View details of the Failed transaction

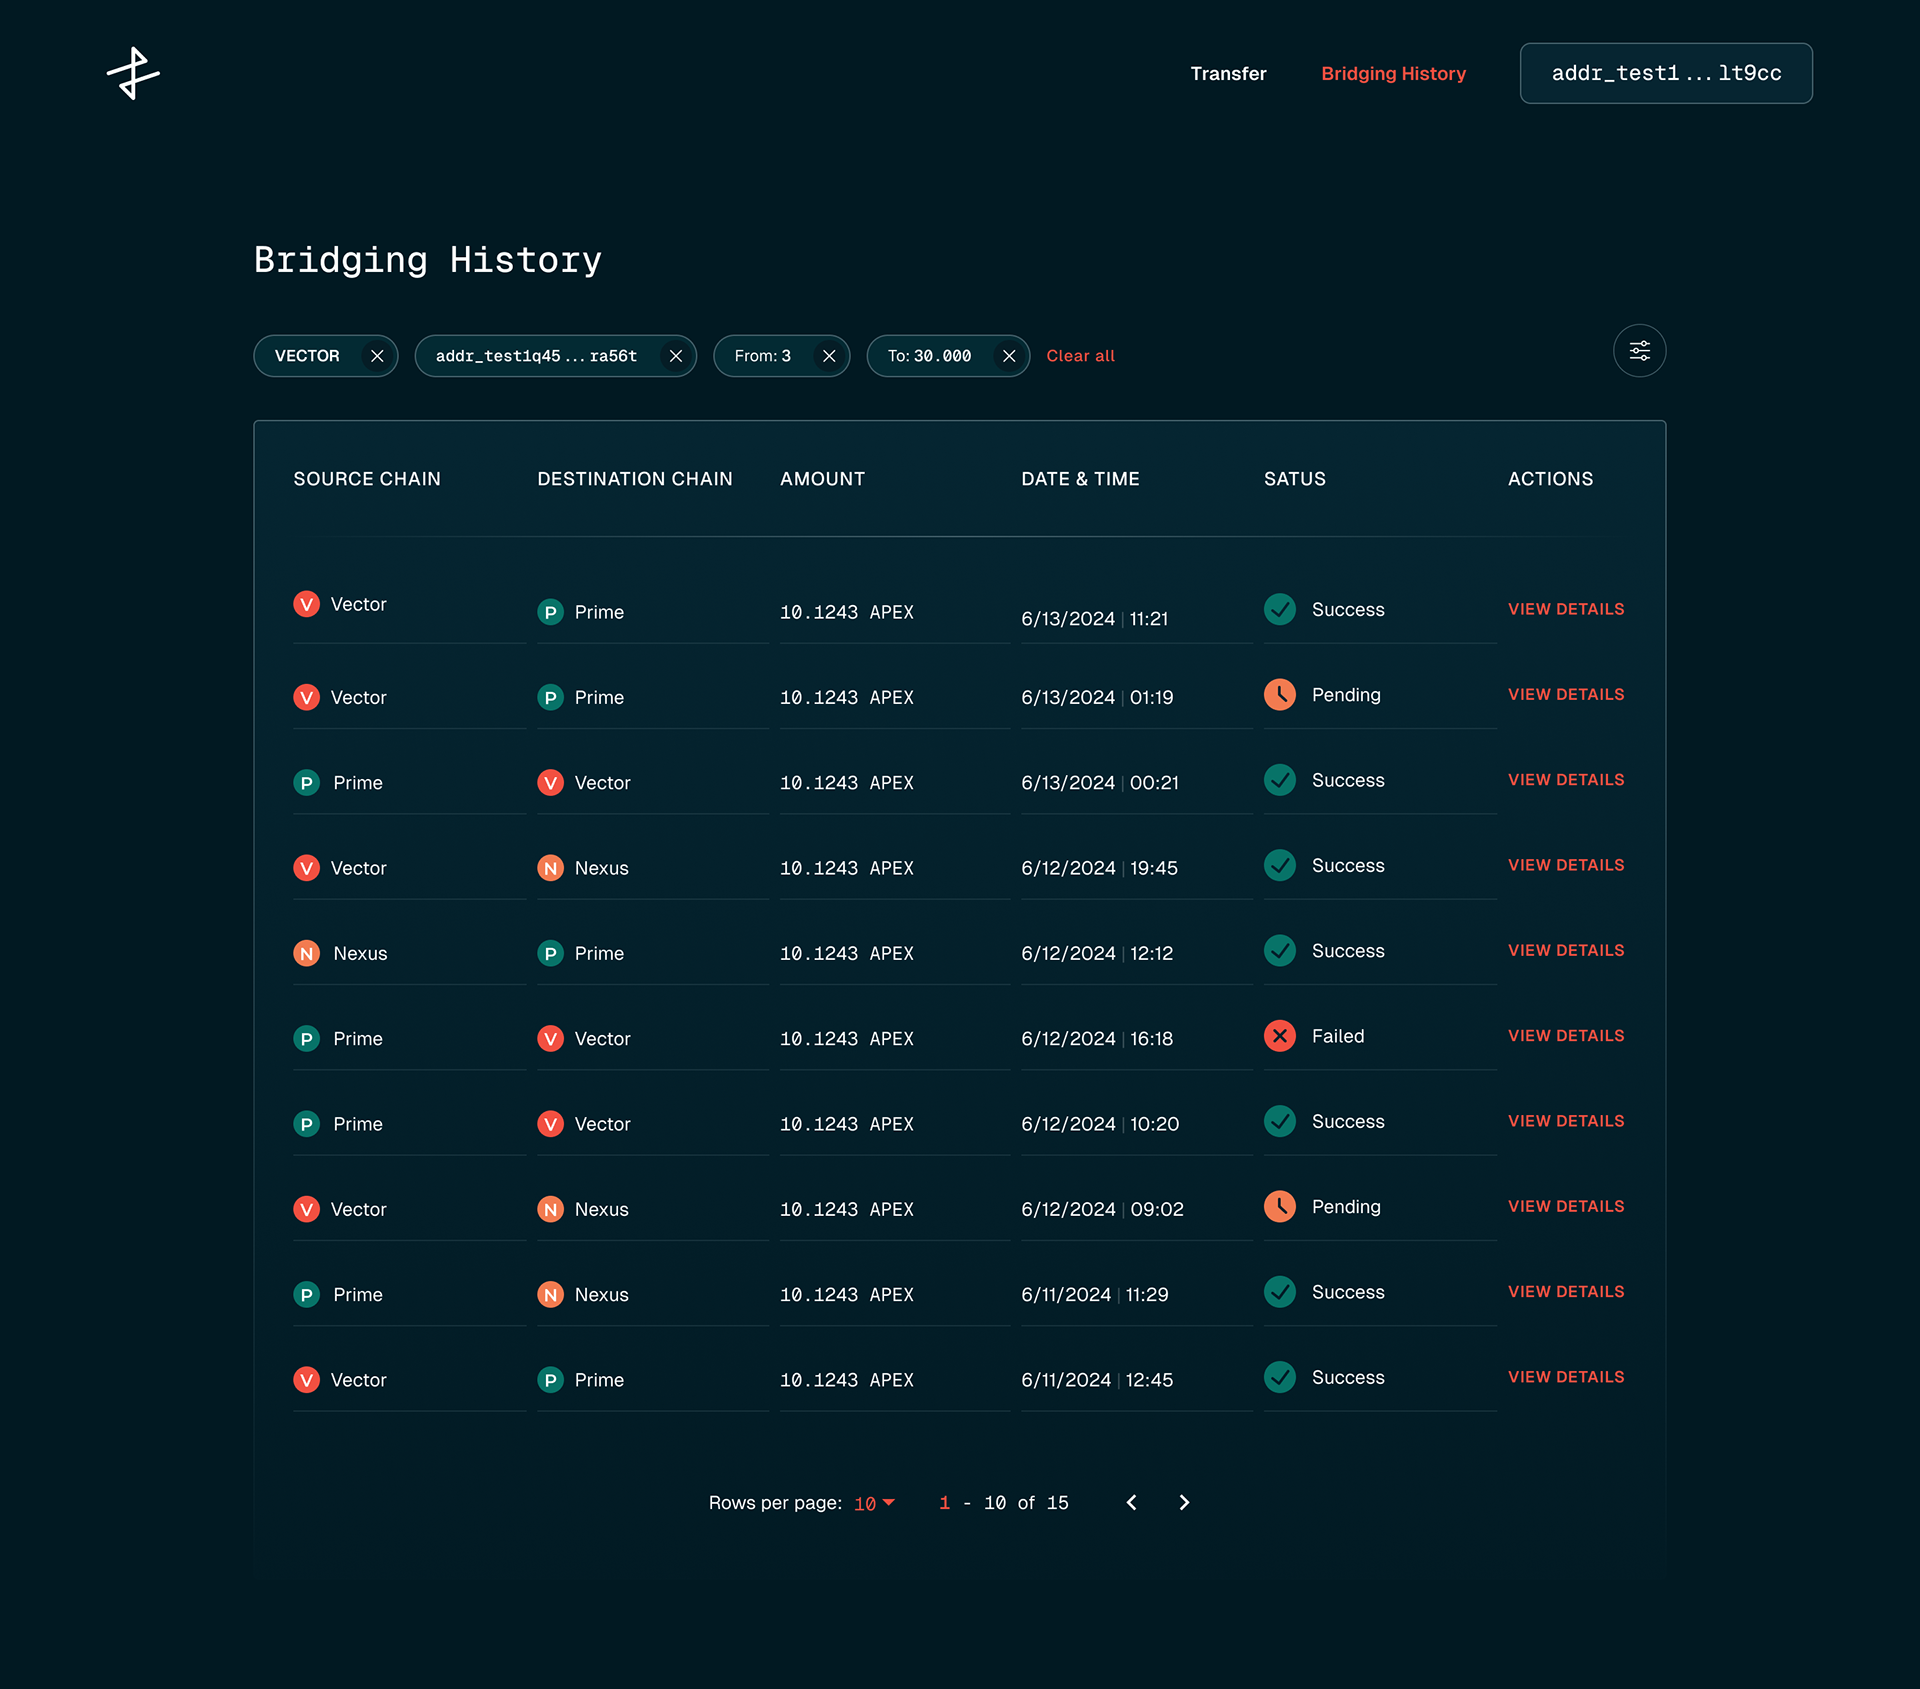(x=1565, y=1036)
